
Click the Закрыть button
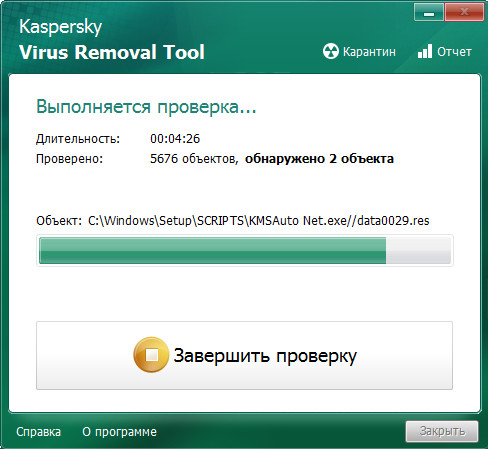tap(442, 431)
